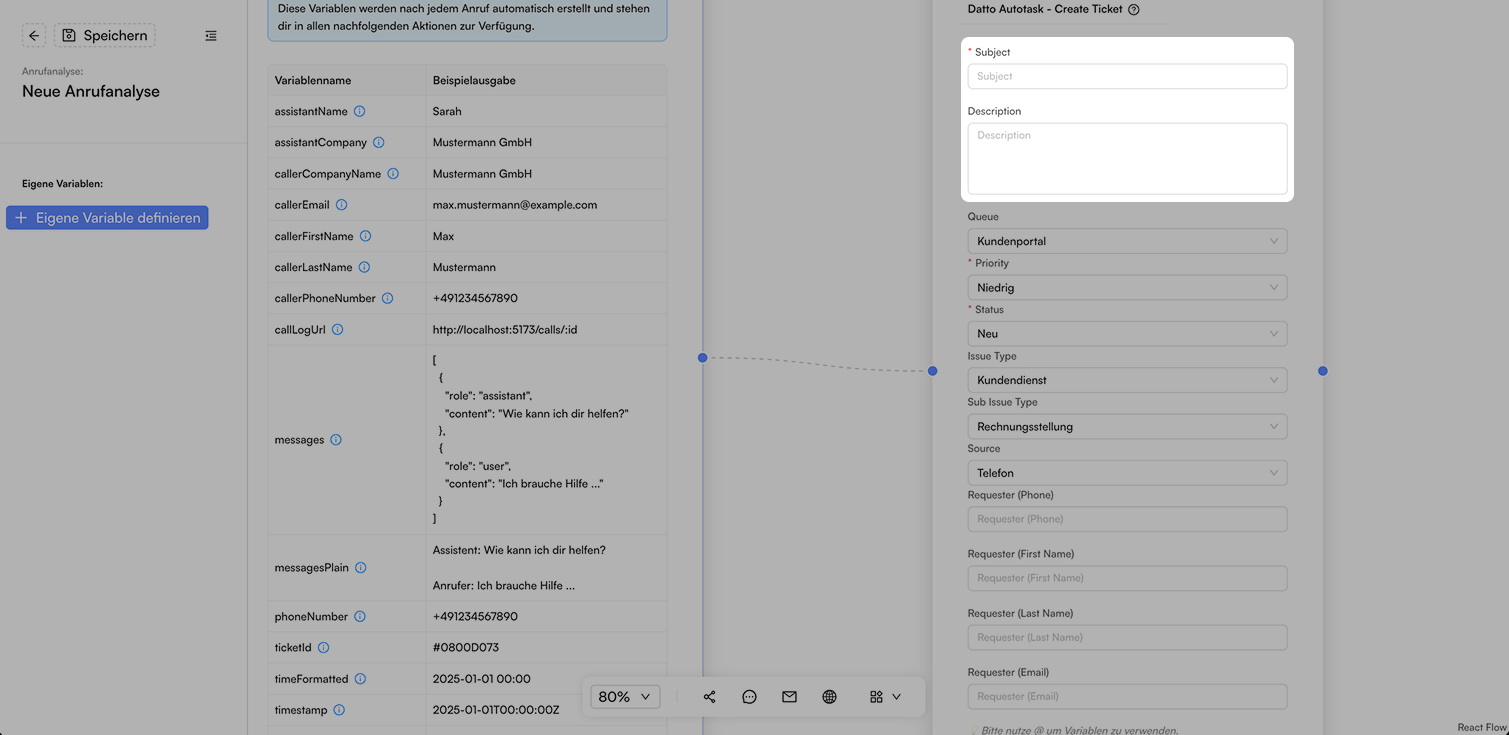Open info icon next to assistantName
The height and width of the screenshot is (735, 1509).
(360, 111)
